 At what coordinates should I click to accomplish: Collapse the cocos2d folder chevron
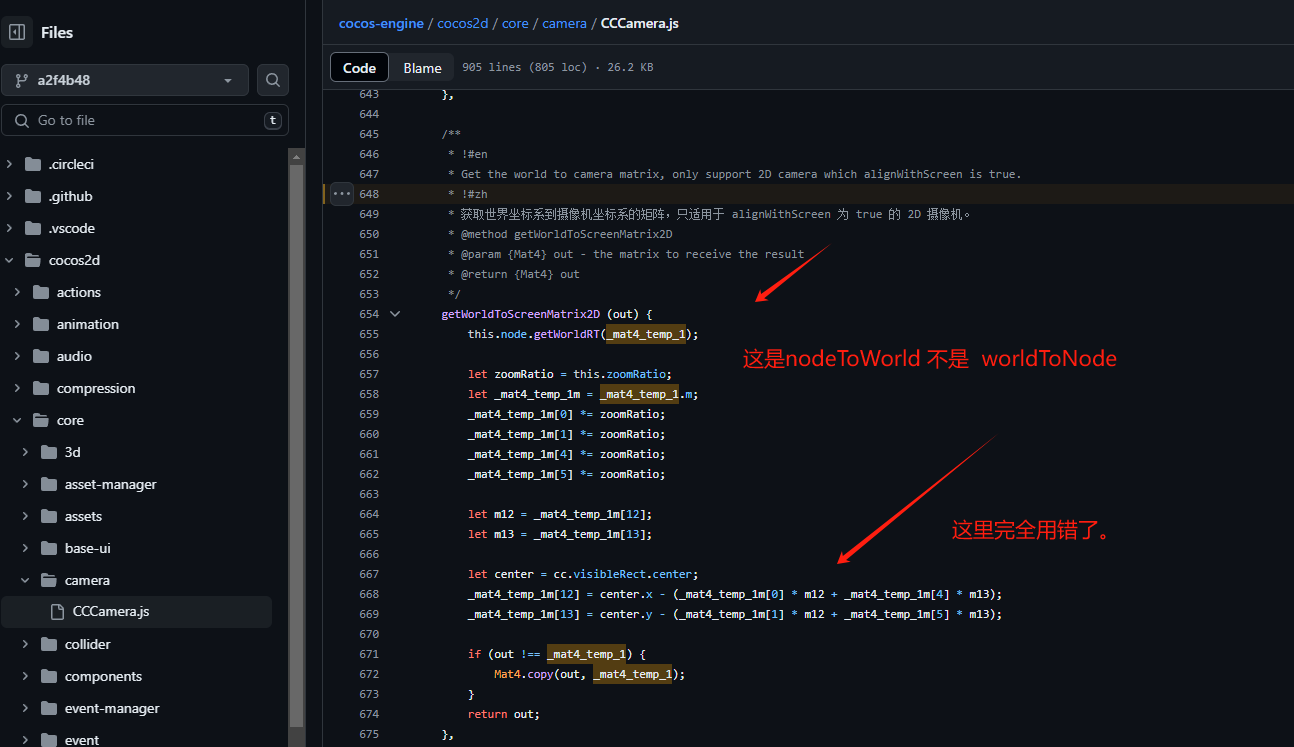click(10, 260)
